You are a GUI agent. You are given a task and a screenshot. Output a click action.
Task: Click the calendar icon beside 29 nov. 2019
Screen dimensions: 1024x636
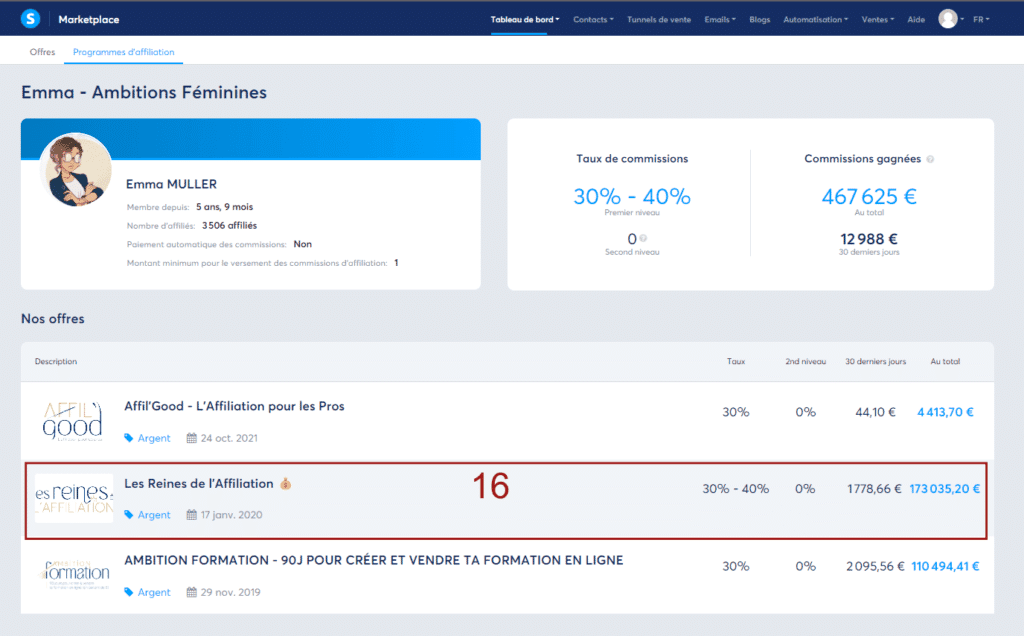191,592
